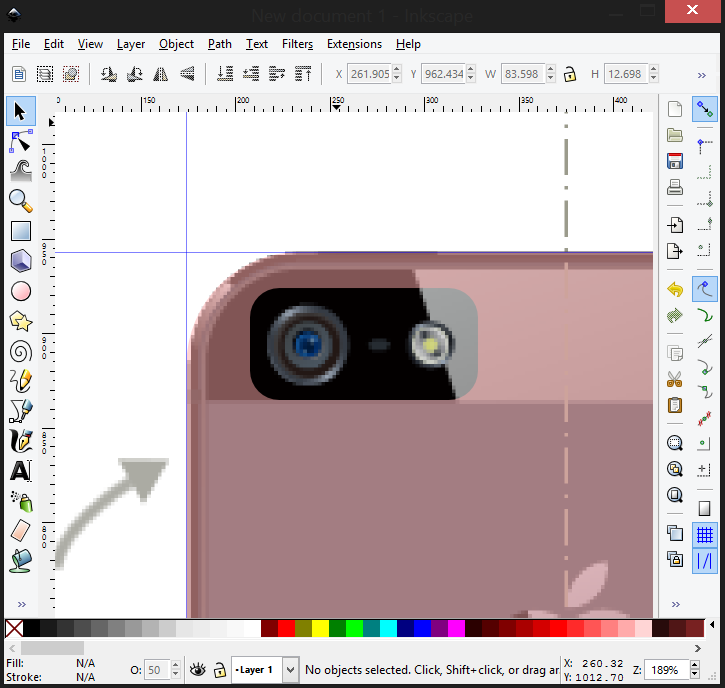Click Zoom to fit drawing icon
Image resolution: width=725 pixels, height=688 pixels.
coord(675,469)
